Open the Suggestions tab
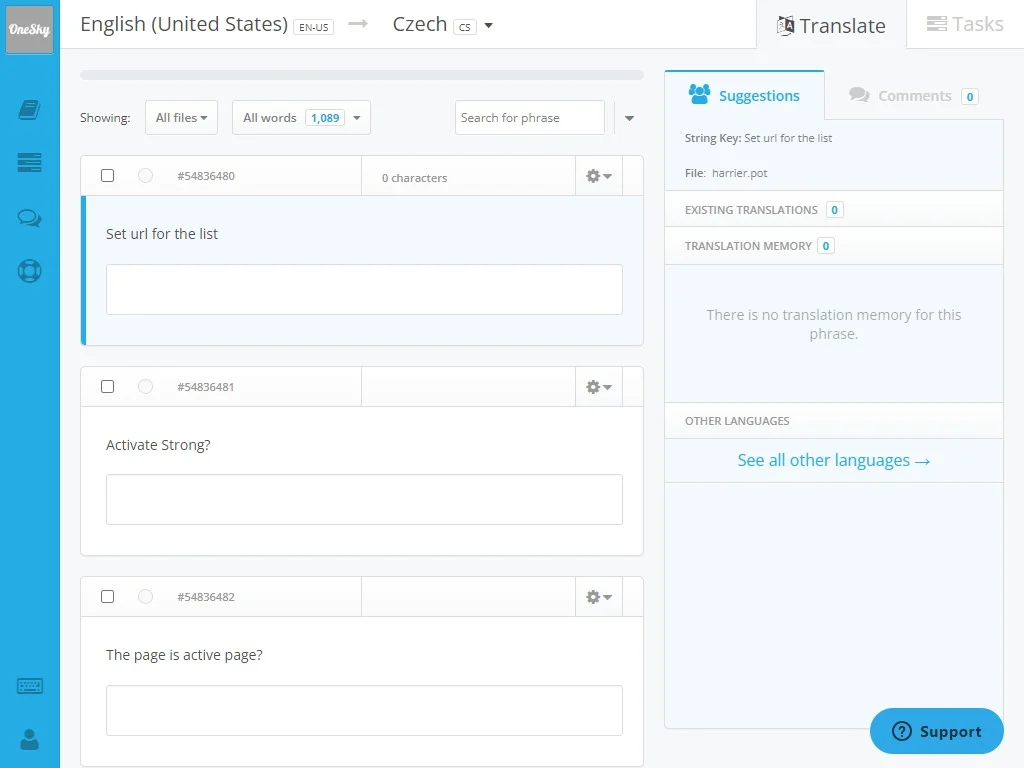Image resolution: width=1024 pixels, height=768 pixels. point(744,95)
